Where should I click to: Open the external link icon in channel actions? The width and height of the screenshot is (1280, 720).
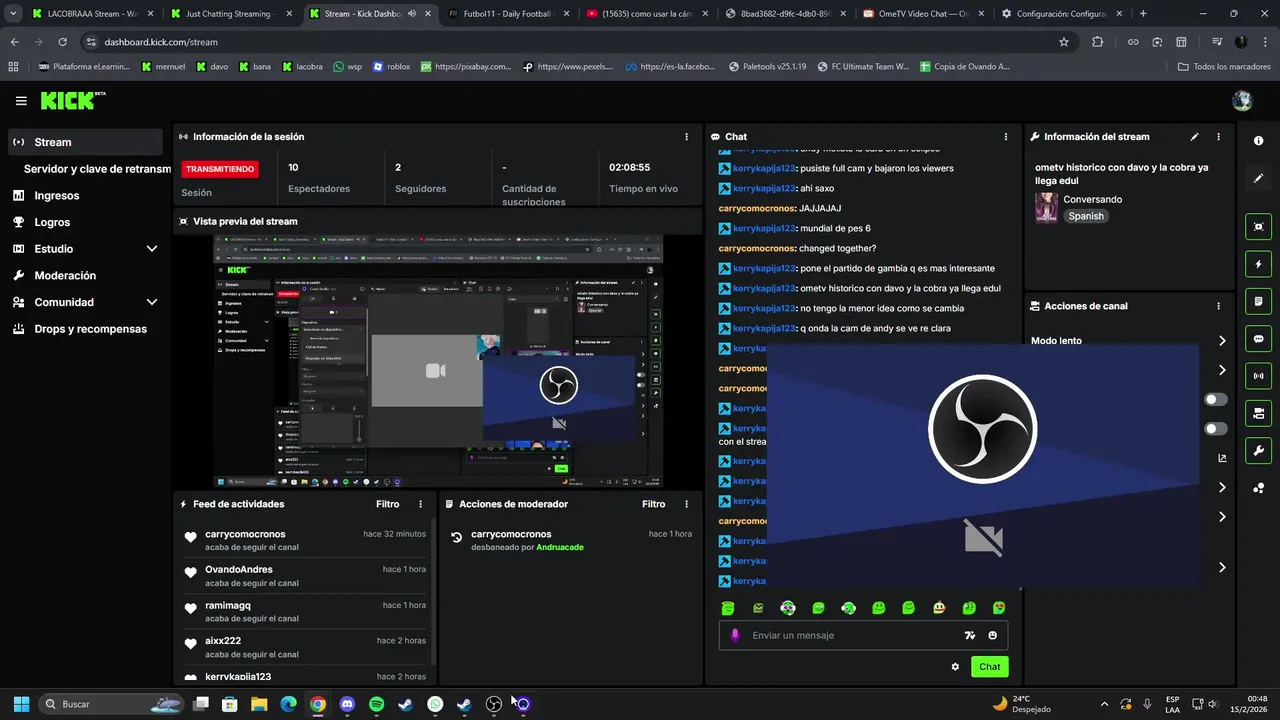(1222, 459)
